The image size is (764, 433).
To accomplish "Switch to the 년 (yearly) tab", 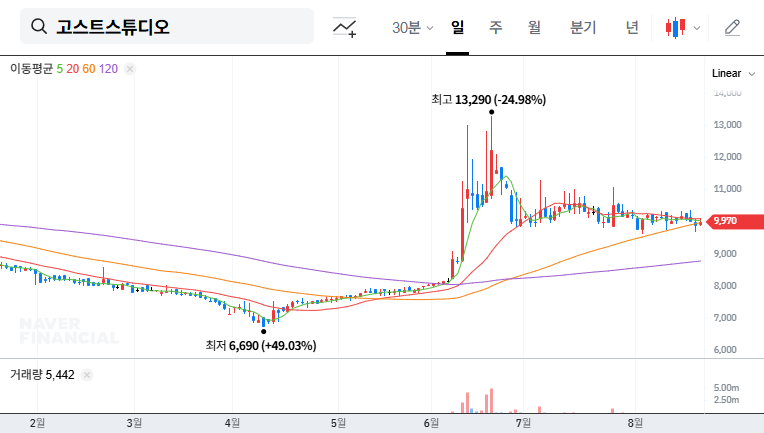I will [x=632, y=28].
